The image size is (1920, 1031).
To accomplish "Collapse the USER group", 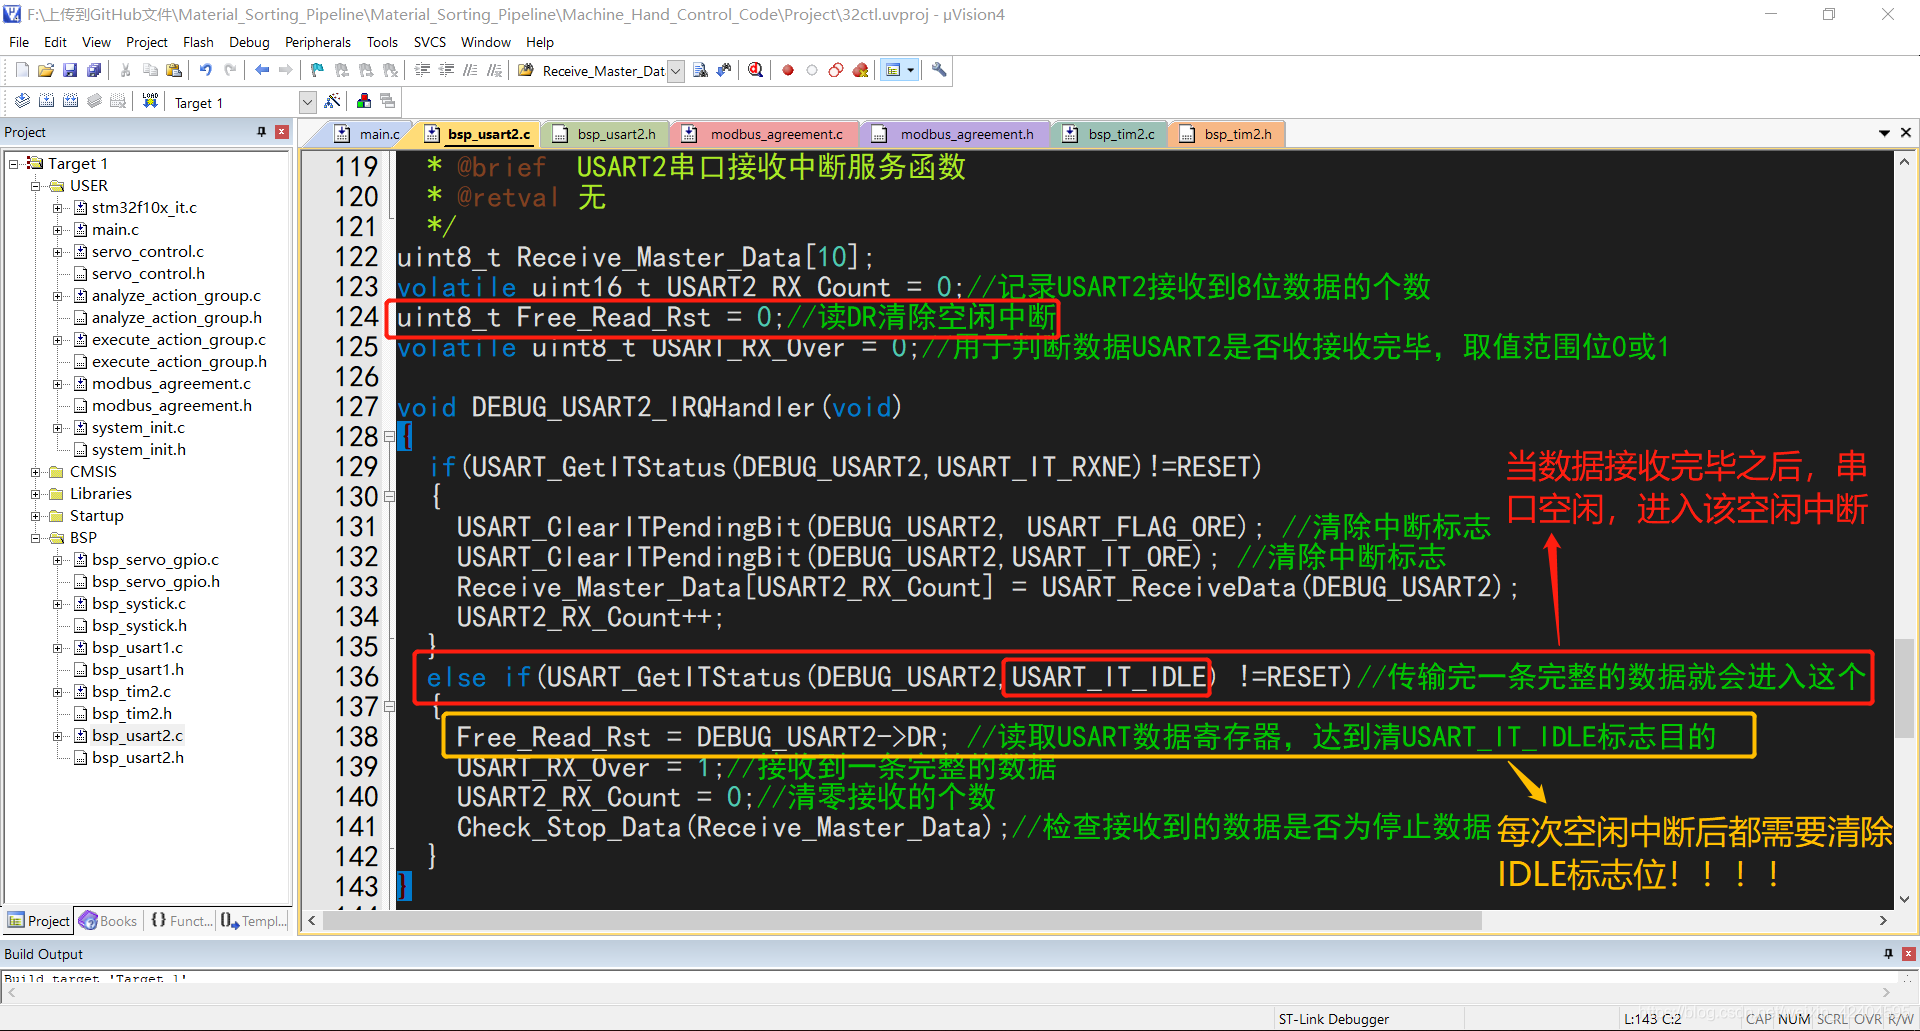I will (36, 186).
